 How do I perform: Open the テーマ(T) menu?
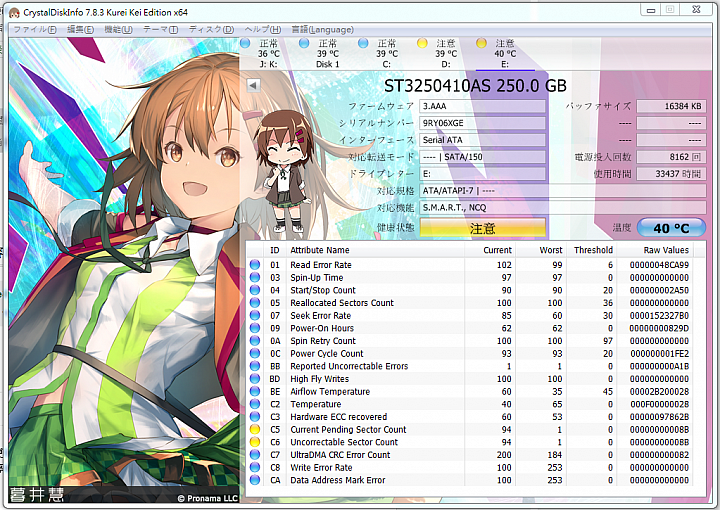click(x=160, y=29)
